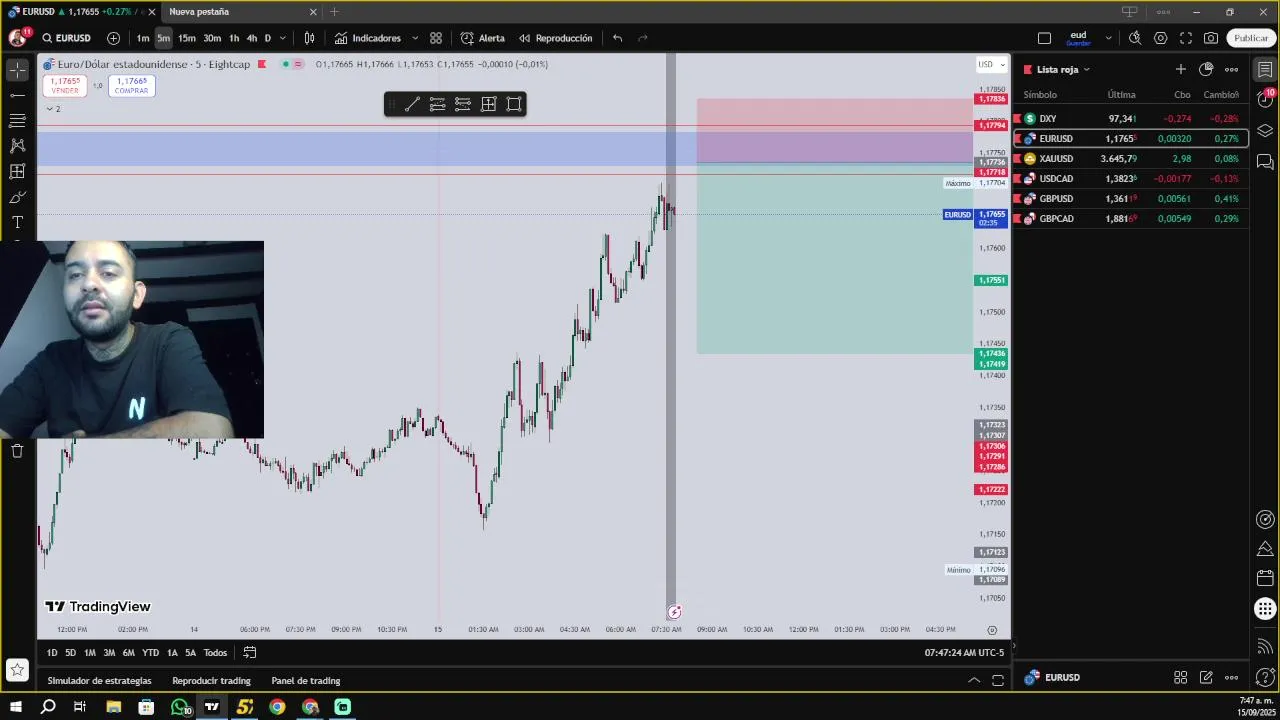
Task: Open the object tree layers panel
Action: point(1265,131)
